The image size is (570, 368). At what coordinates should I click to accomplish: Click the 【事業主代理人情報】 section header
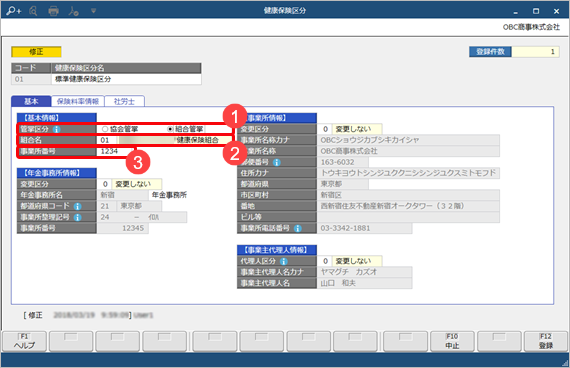tap(277, 250)
